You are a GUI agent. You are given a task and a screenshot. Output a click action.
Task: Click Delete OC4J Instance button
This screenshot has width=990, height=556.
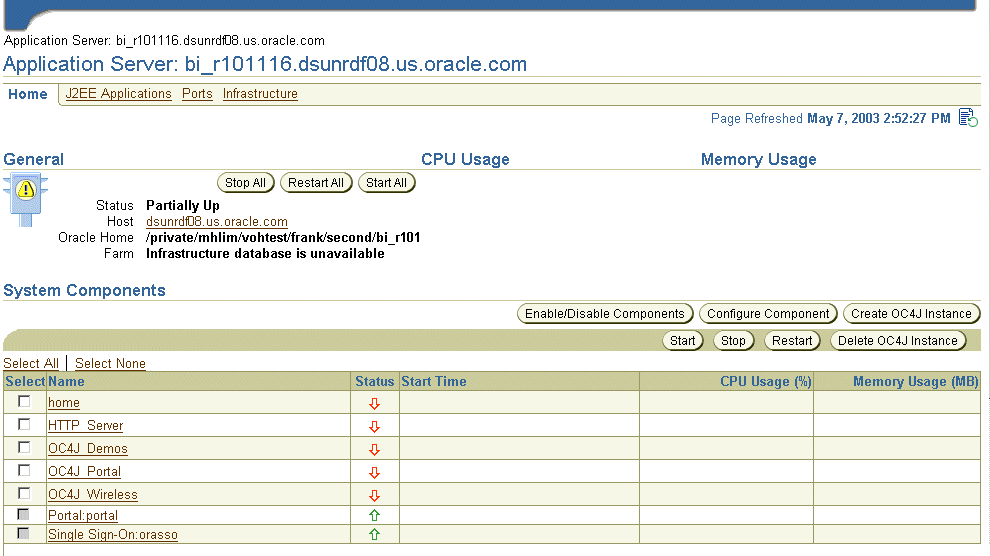tap(898, 341)
